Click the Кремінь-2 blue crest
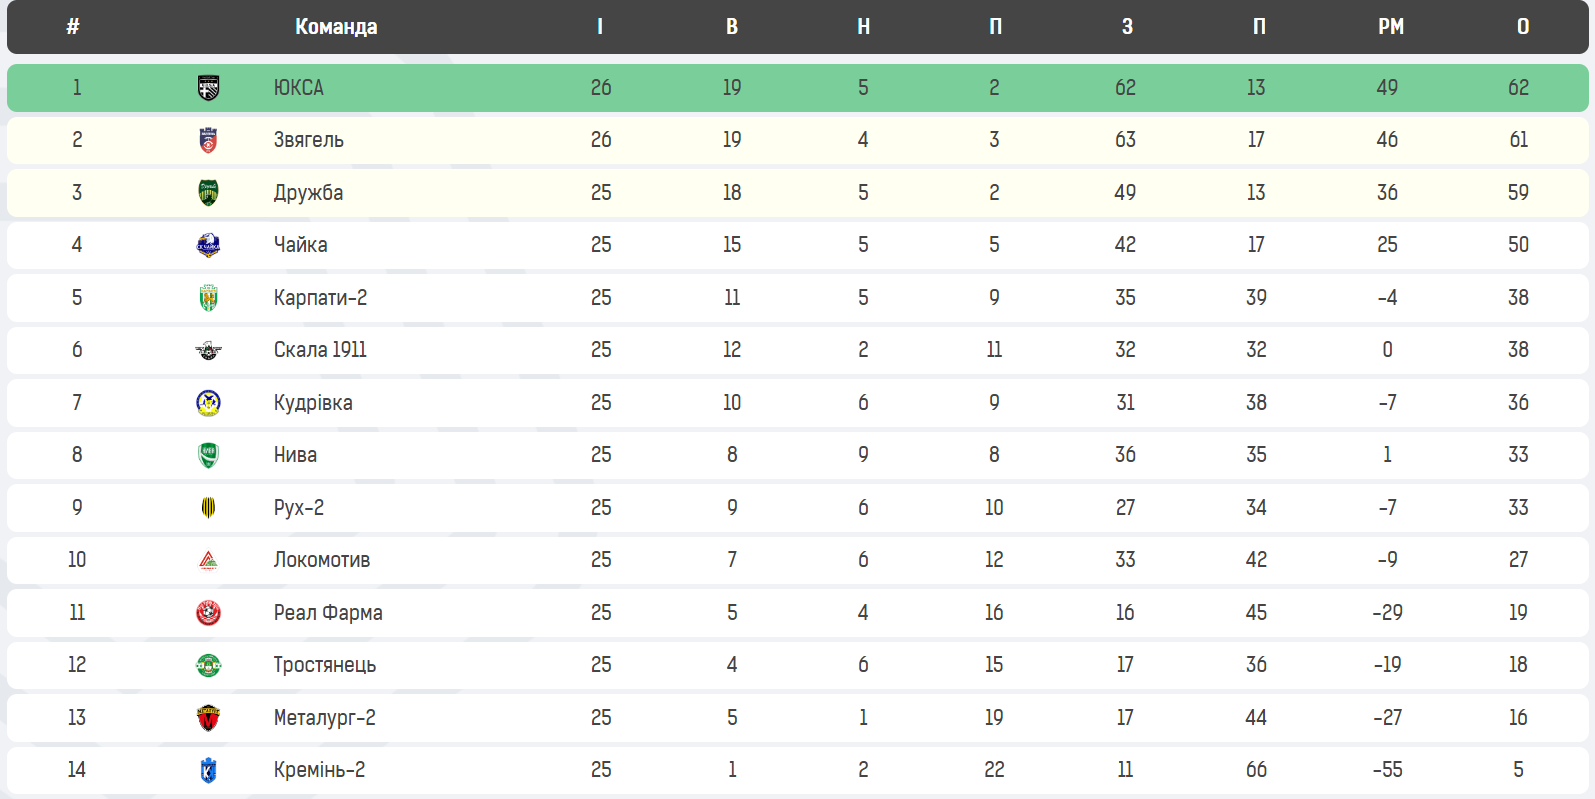Viewport: 1595px width, 799px height. pyautogui.click(x=208, y=770)
